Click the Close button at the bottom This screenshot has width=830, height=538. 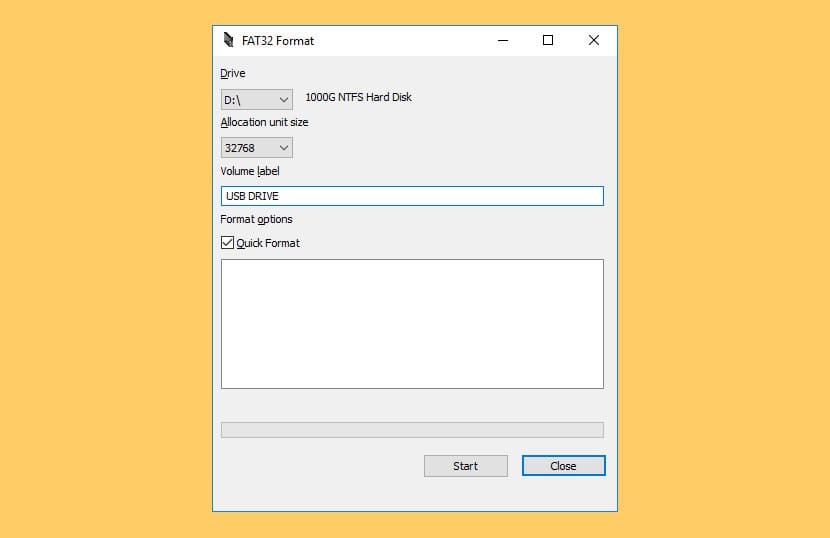[564, 466]
